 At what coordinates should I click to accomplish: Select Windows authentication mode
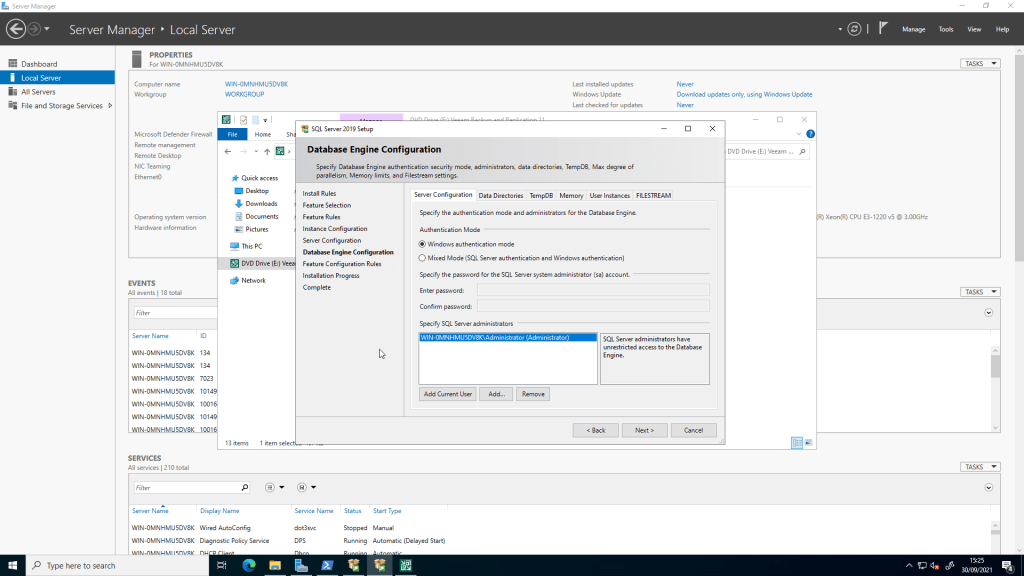tap(423, 244)
